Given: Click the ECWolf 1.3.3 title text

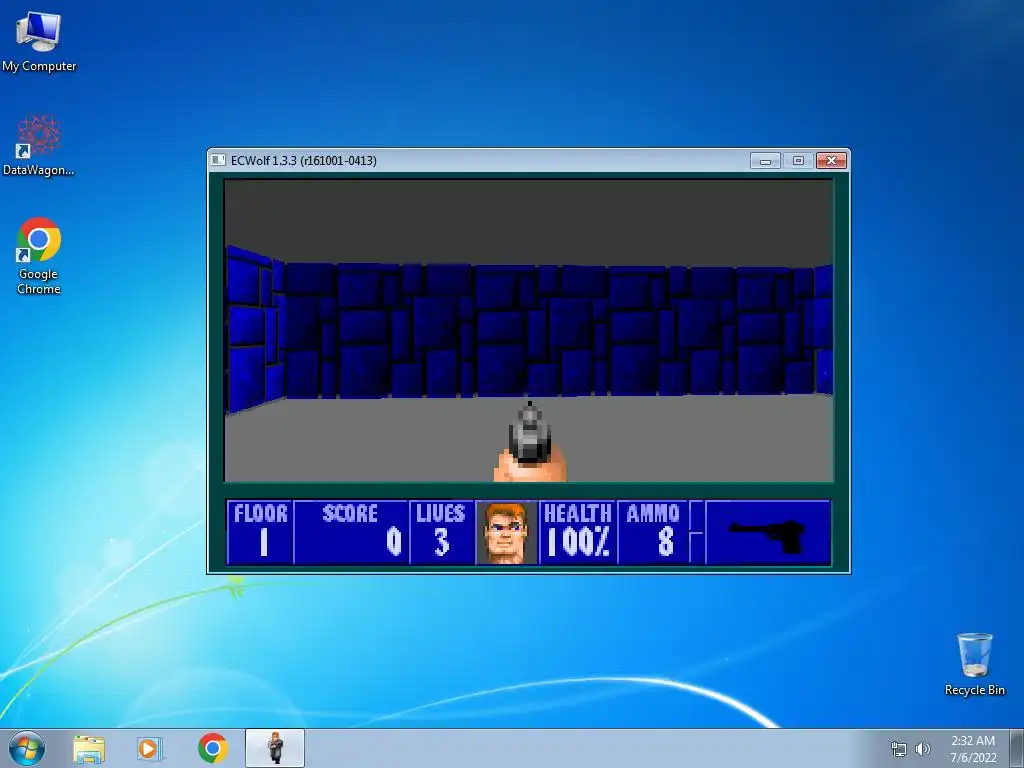Looking at the screenshot, I should [304, 161].
